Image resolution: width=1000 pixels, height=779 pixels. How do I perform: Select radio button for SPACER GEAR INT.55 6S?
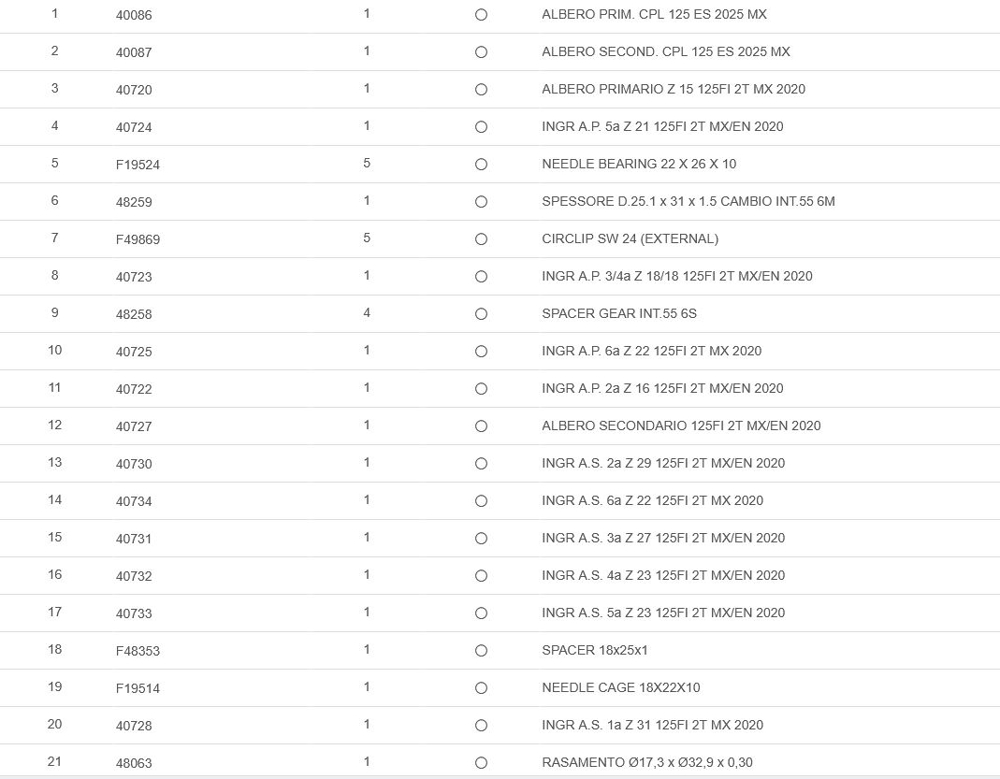tap(481, 314)
